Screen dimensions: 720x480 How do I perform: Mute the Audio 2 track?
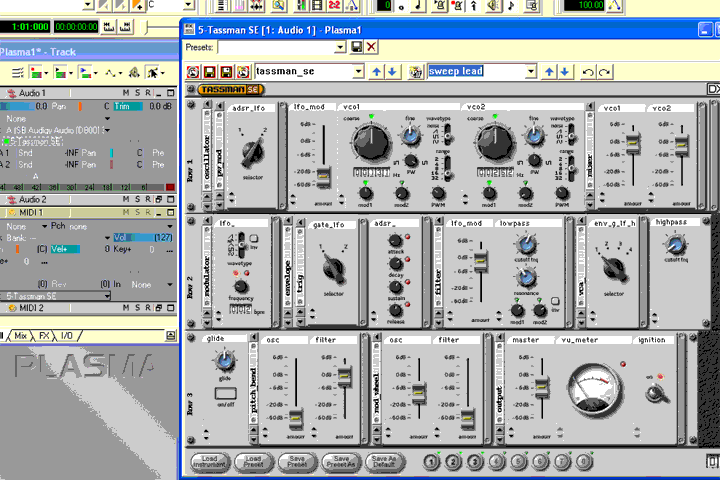click(x=126, y=199)
